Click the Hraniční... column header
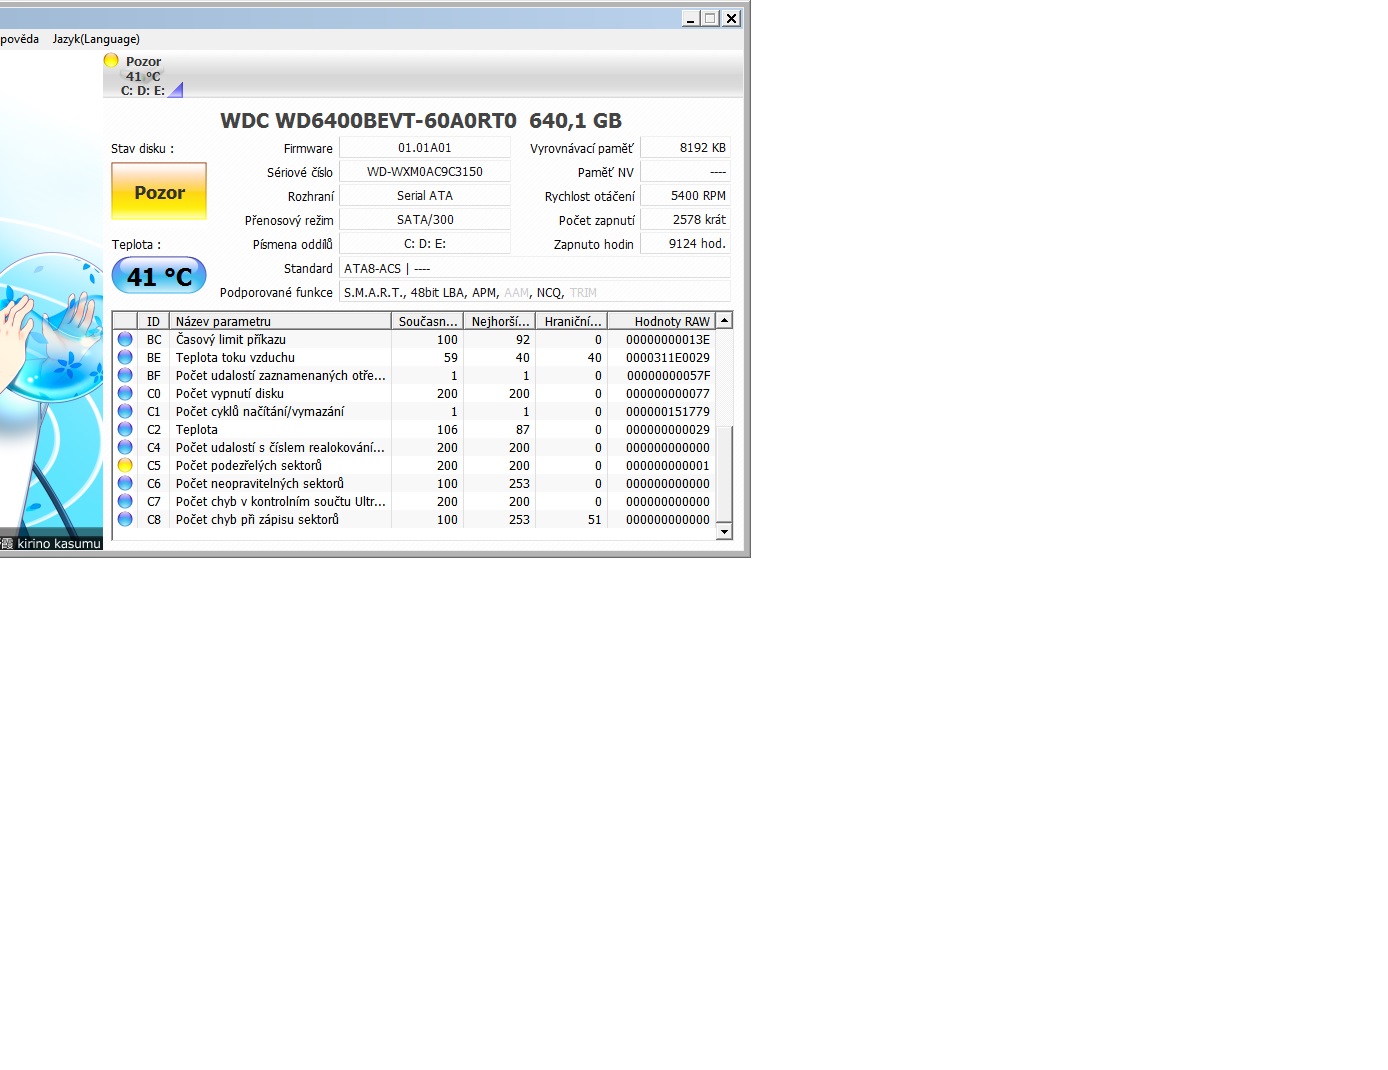Screen dimensions: 1388x1070 coord(572,321)
